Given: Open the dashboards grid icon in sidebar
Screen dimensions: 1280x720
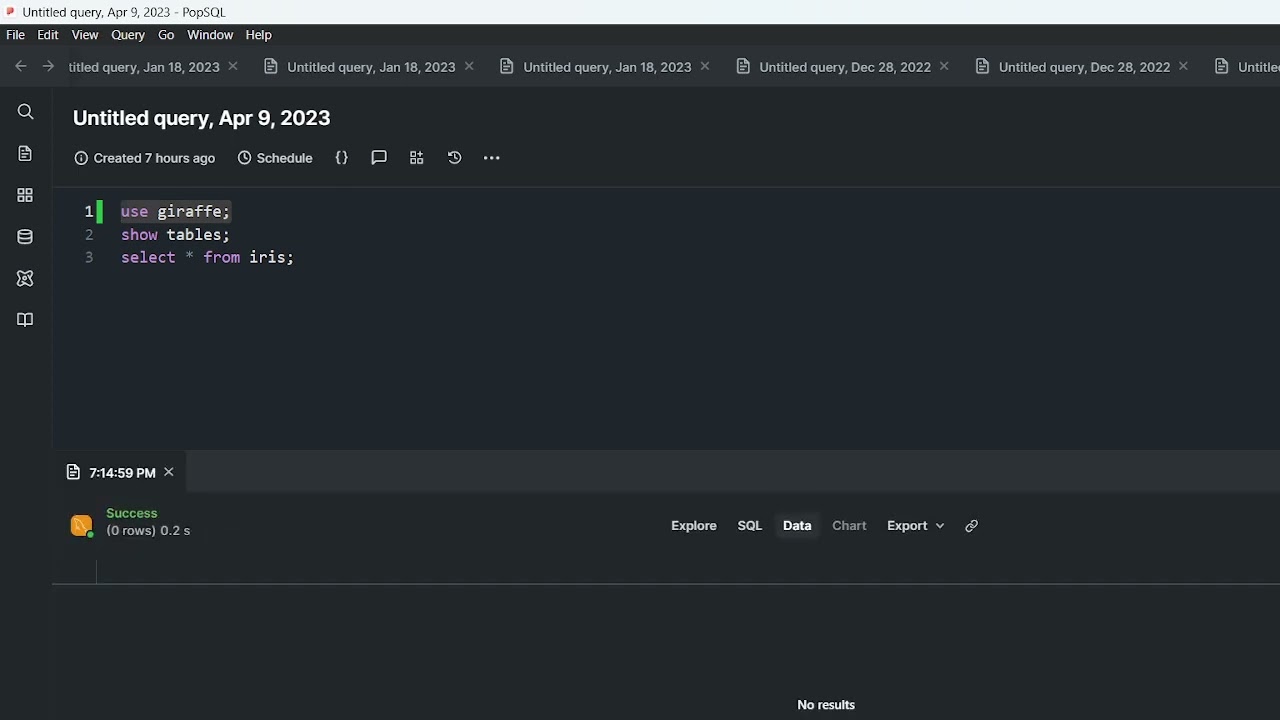Looking at the screenshot, I should coord(26,195).
